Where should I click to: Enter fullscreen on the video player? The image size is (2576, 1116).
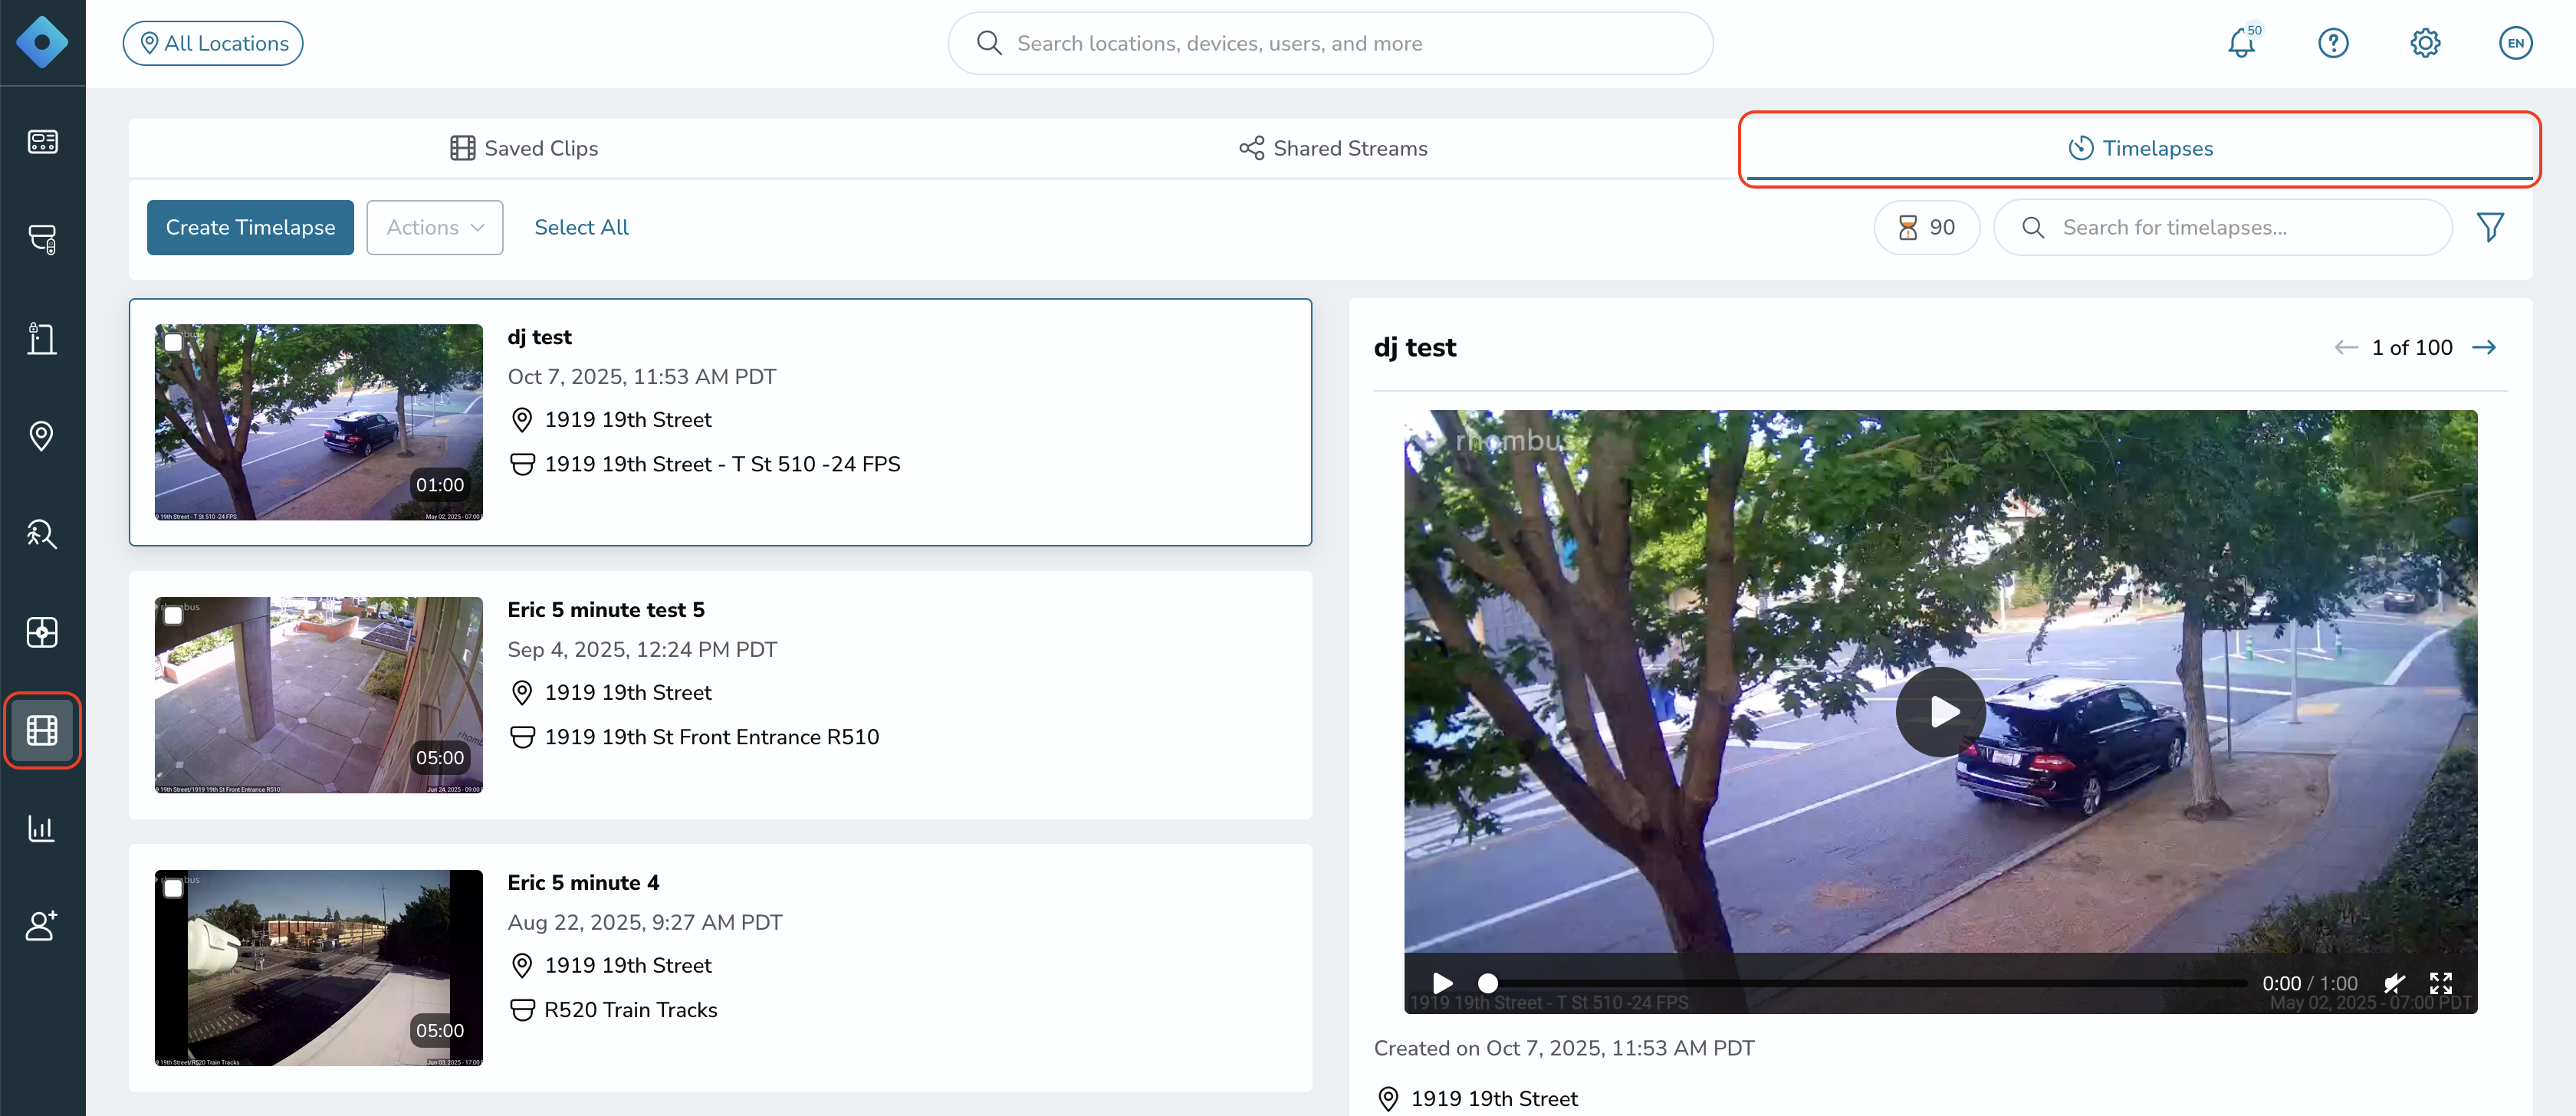point(2441,983)
